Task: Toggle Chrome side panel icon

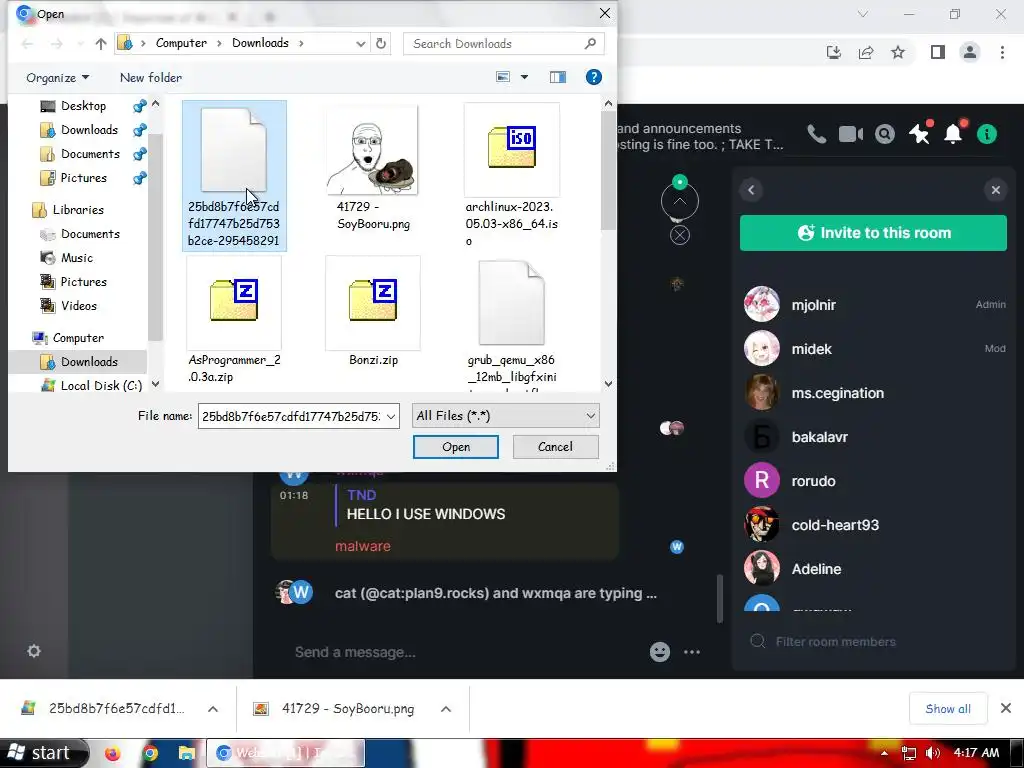Action: (x=938, y=52)
